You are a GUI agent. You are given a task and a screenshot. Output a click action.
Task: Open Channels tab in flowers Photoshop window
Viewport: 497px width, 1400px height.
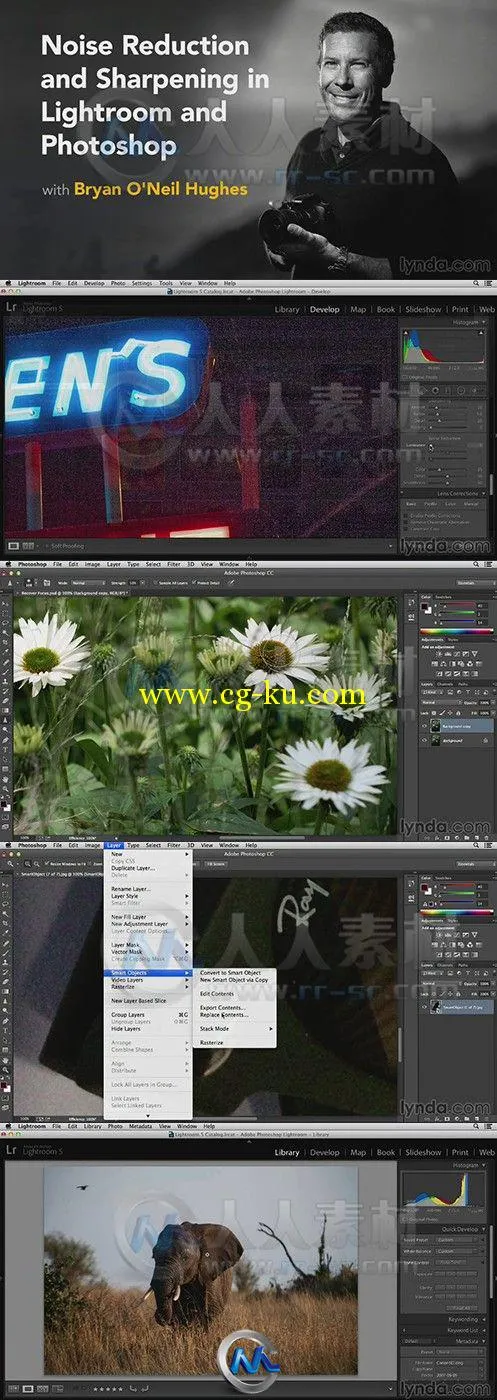pyautogui.click(x=445, y=684)
